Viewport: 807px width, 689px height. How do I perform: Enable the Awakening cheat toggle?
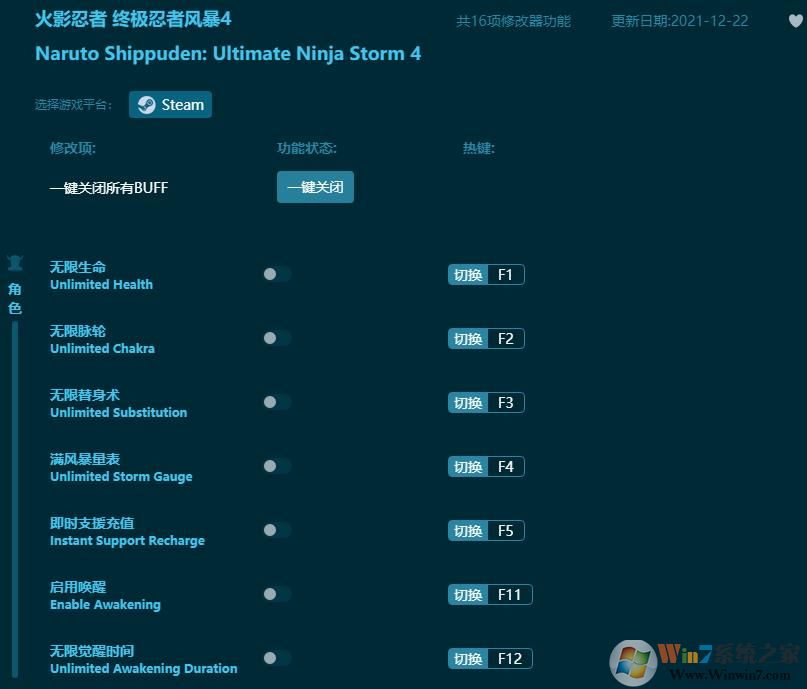tap(276, 594)
